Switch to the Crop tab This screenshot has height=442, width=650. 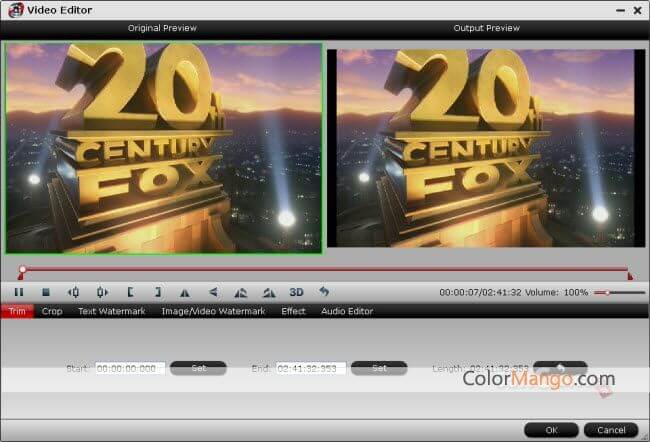[x=52, y=311]
